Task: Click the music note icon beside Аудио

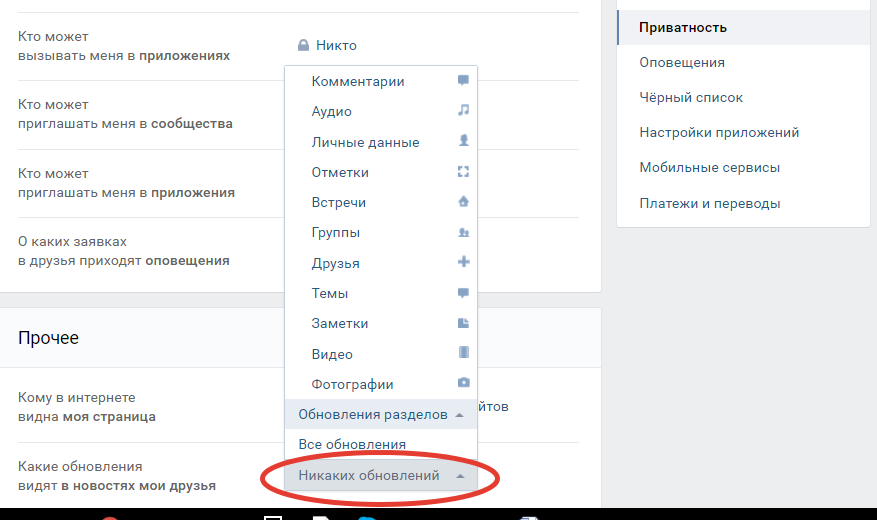Action: click(463, 111)
